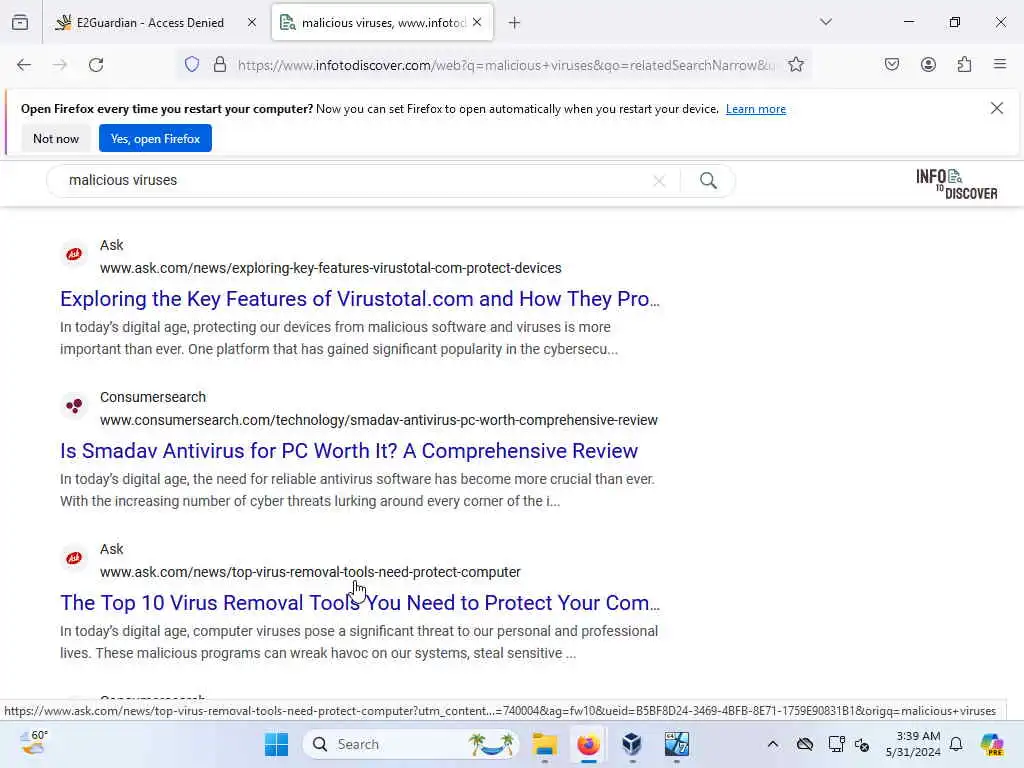This screenshot has width=1024, height=768.
Task: Click the taskbar Search box
Action: (411, 744)
